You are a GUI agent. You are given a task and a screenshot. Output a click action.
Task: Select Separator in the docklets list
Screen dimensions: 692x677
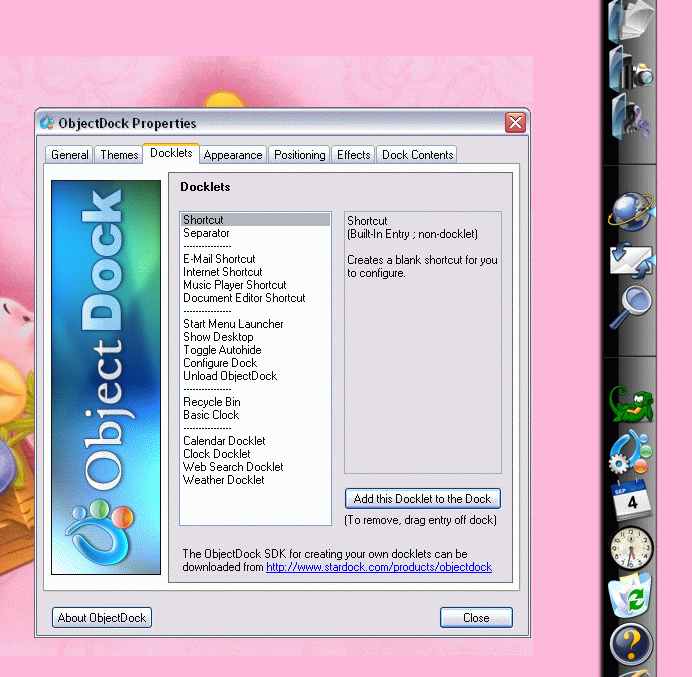point(255,233)
